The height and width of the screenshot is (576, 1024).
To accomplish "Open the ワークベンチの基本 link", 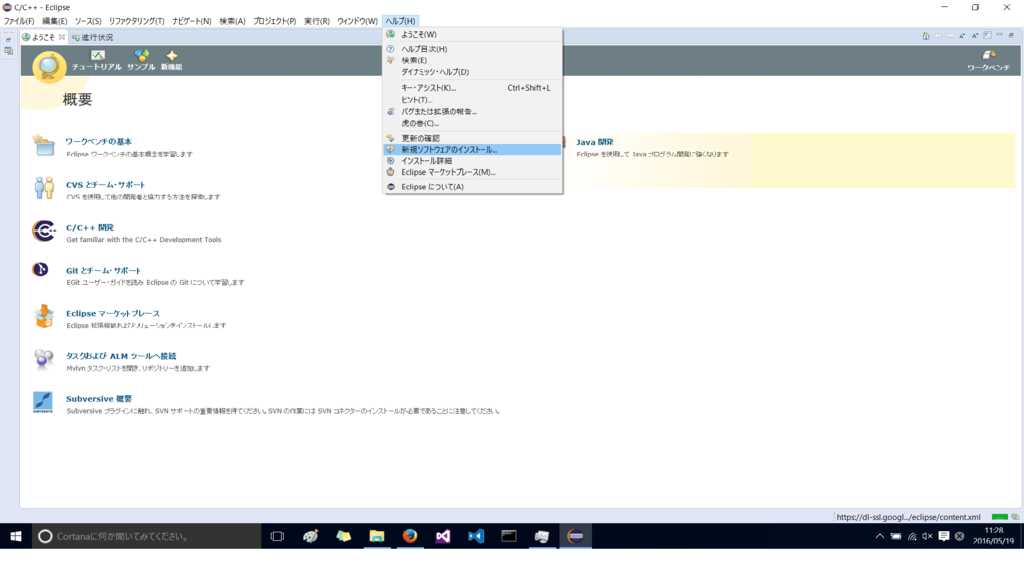I will click(x=99, y=141).
